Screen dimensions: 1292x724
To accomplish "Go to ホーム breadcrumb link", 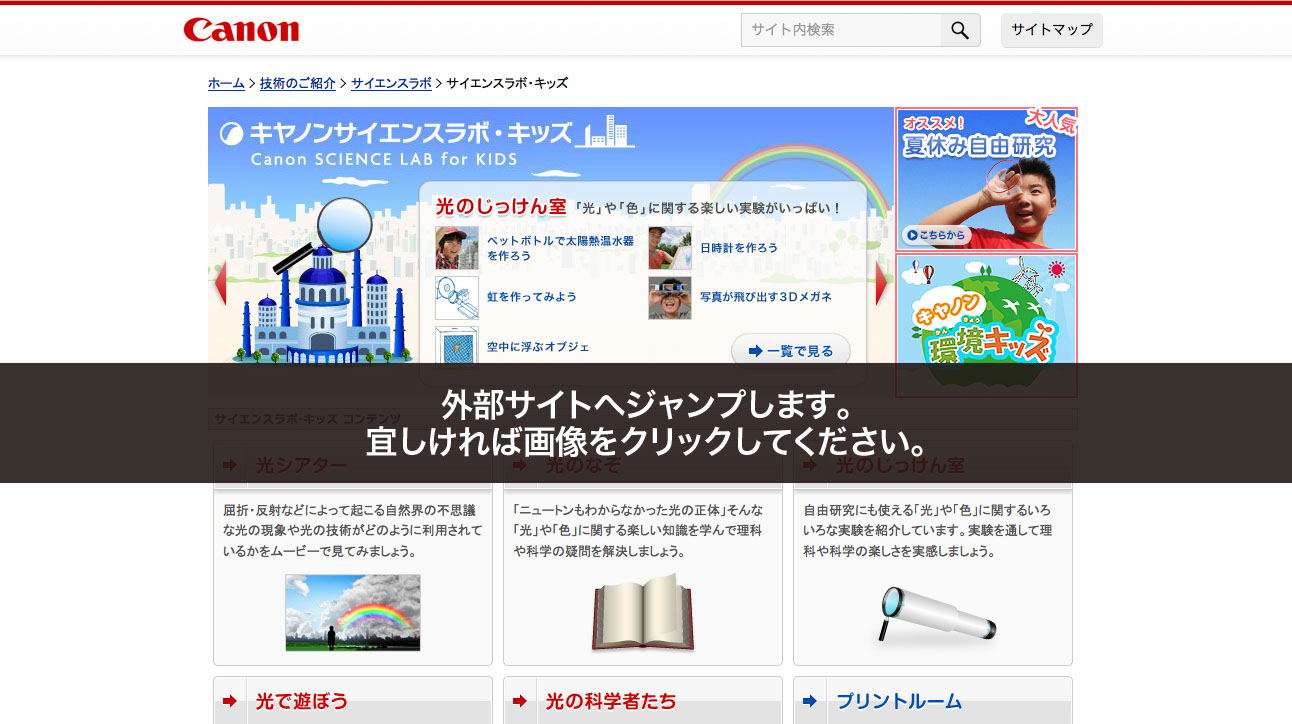I will click(226, 83).
